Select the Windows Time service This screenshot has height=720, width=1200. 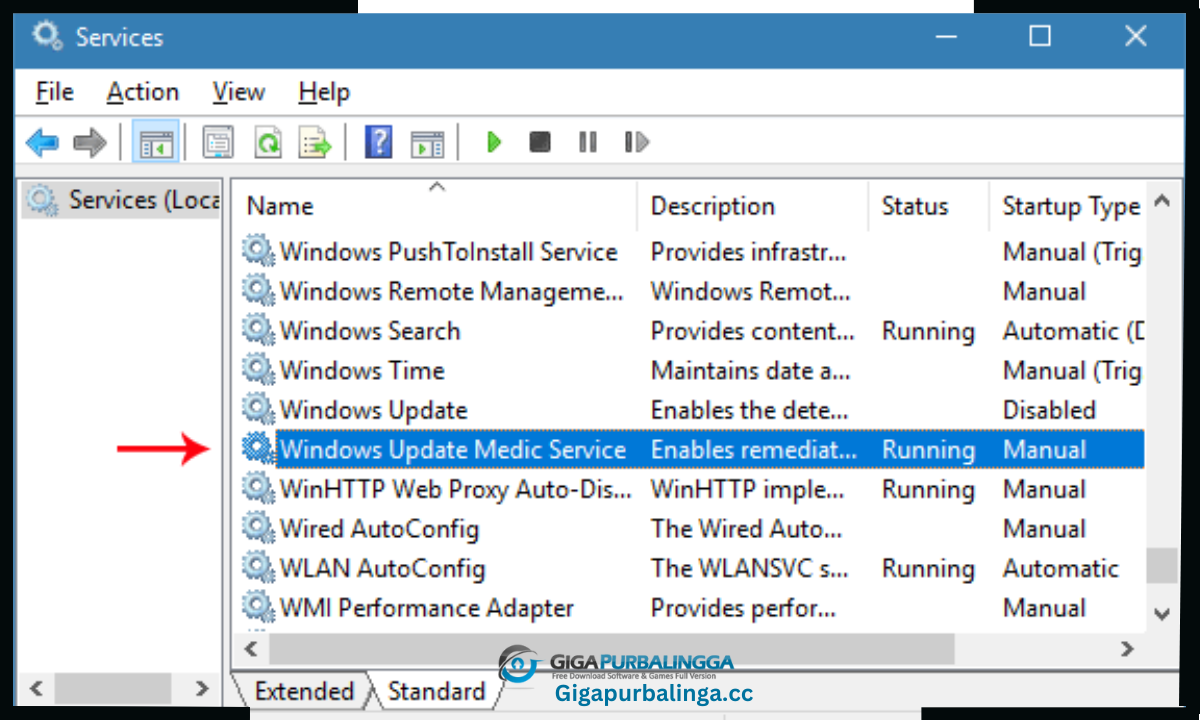pyautogui.click(x=362, y=371)
